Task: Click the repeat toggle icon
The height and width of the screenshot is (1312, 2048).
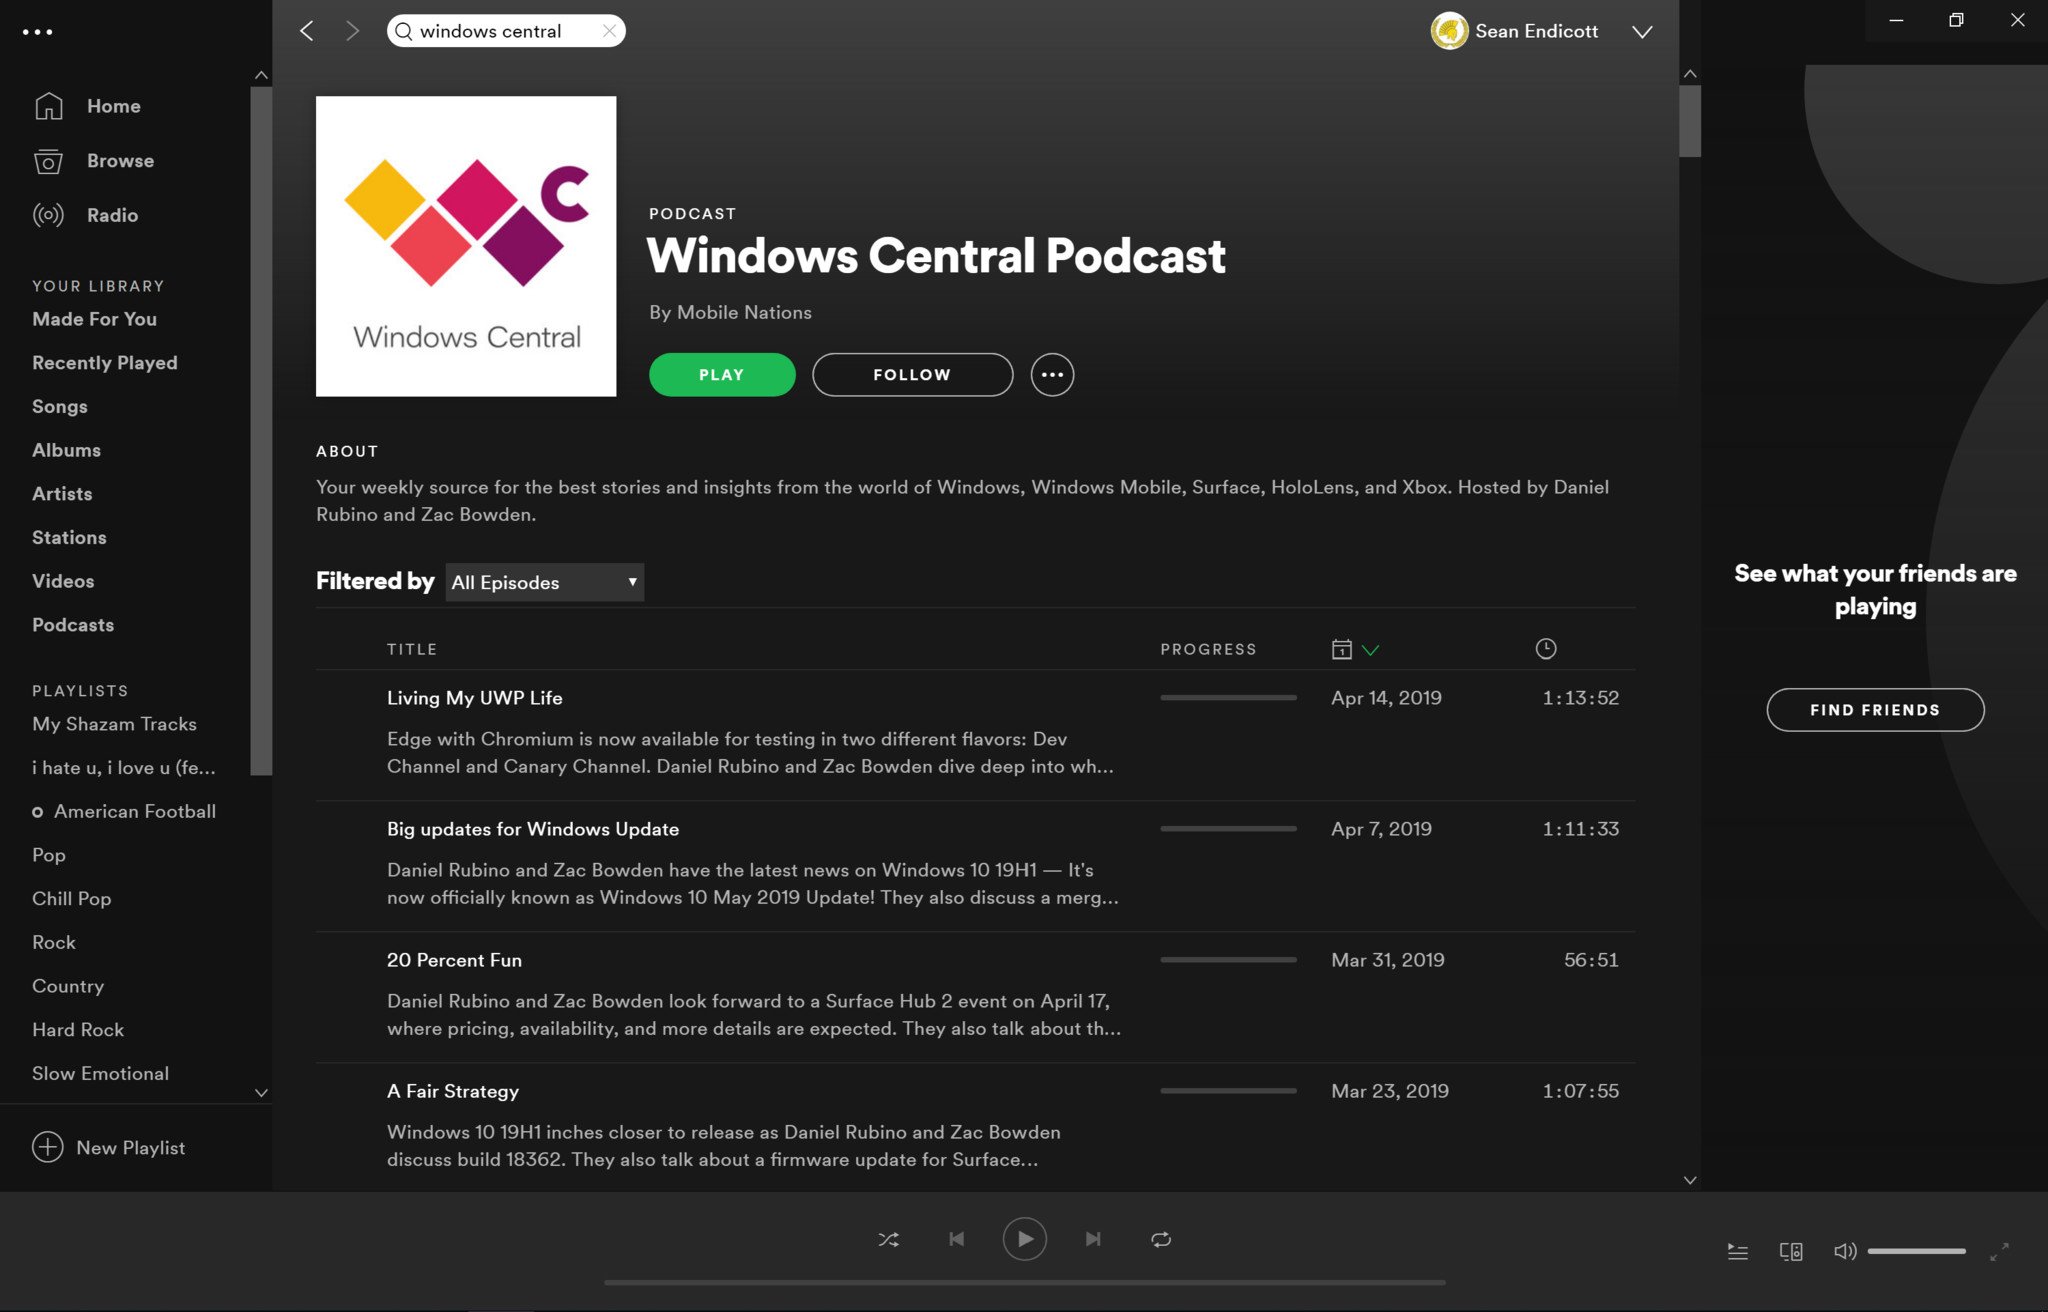Action: [1160, 1237]
